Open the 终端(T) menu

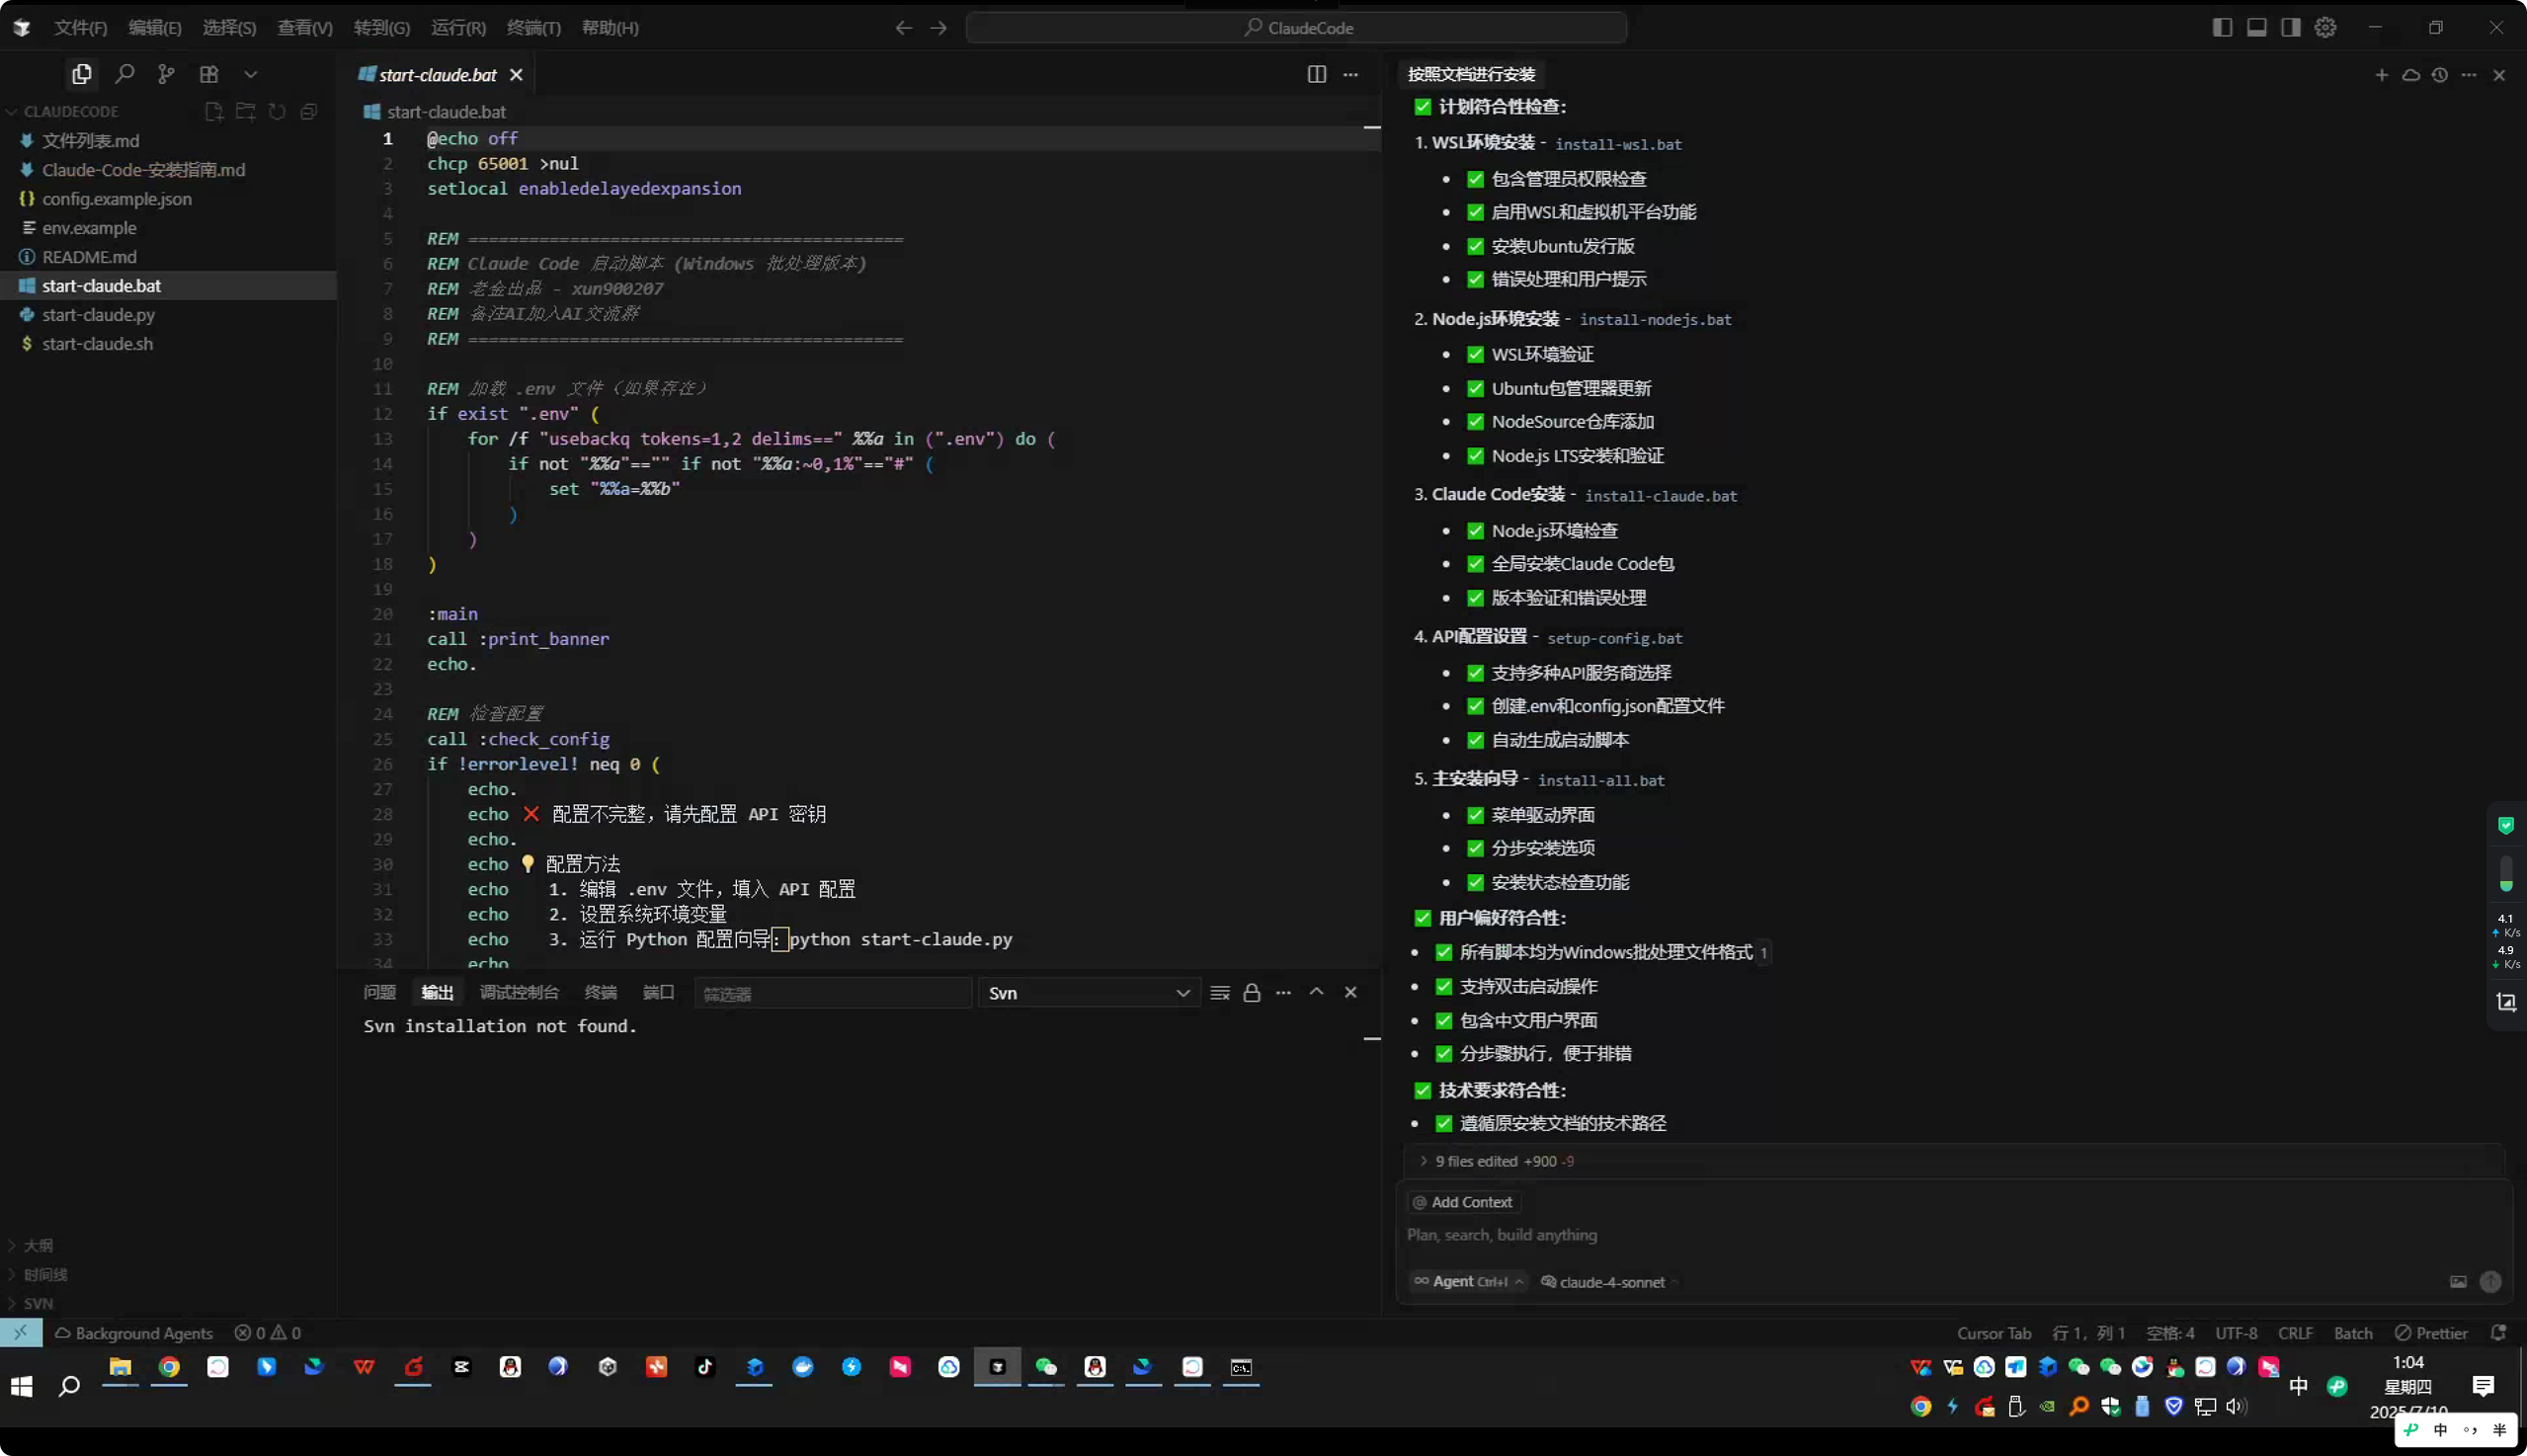tap(533, 28)
